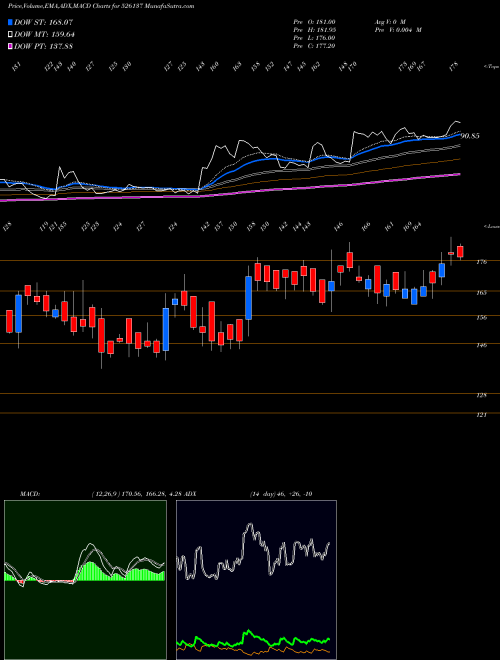Select the DOW ST: 168.07 label
Screen dimensions: 500x660
pos(44,22)
